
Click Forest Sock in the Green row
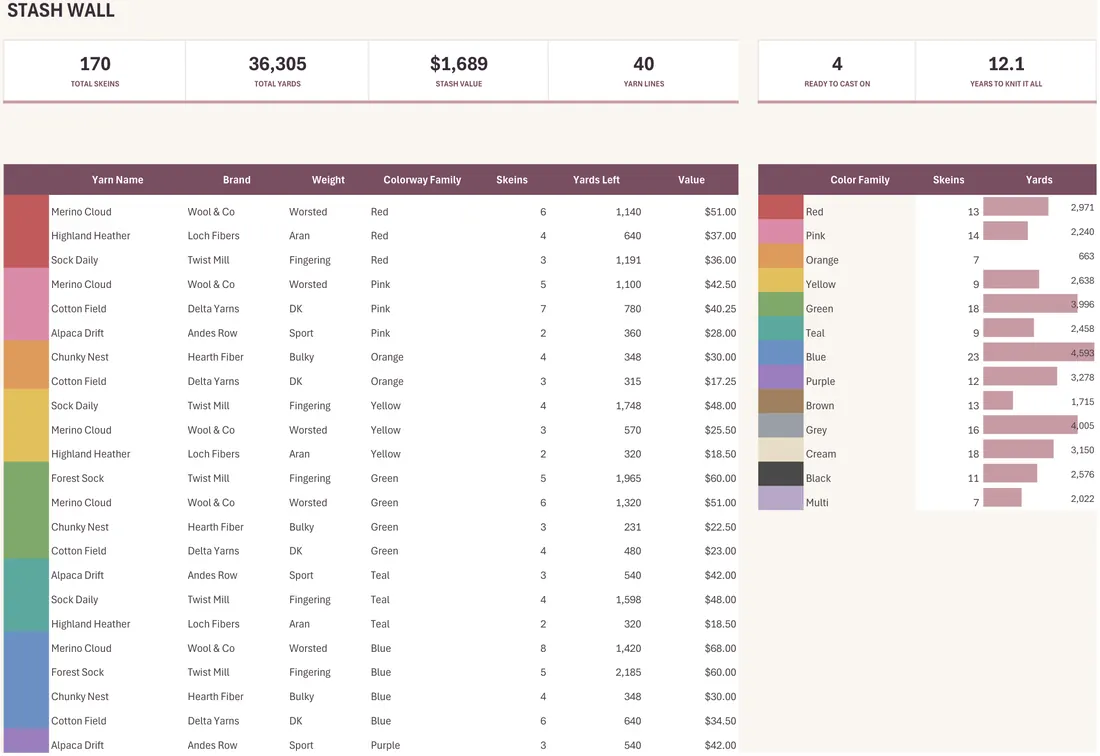77,478
